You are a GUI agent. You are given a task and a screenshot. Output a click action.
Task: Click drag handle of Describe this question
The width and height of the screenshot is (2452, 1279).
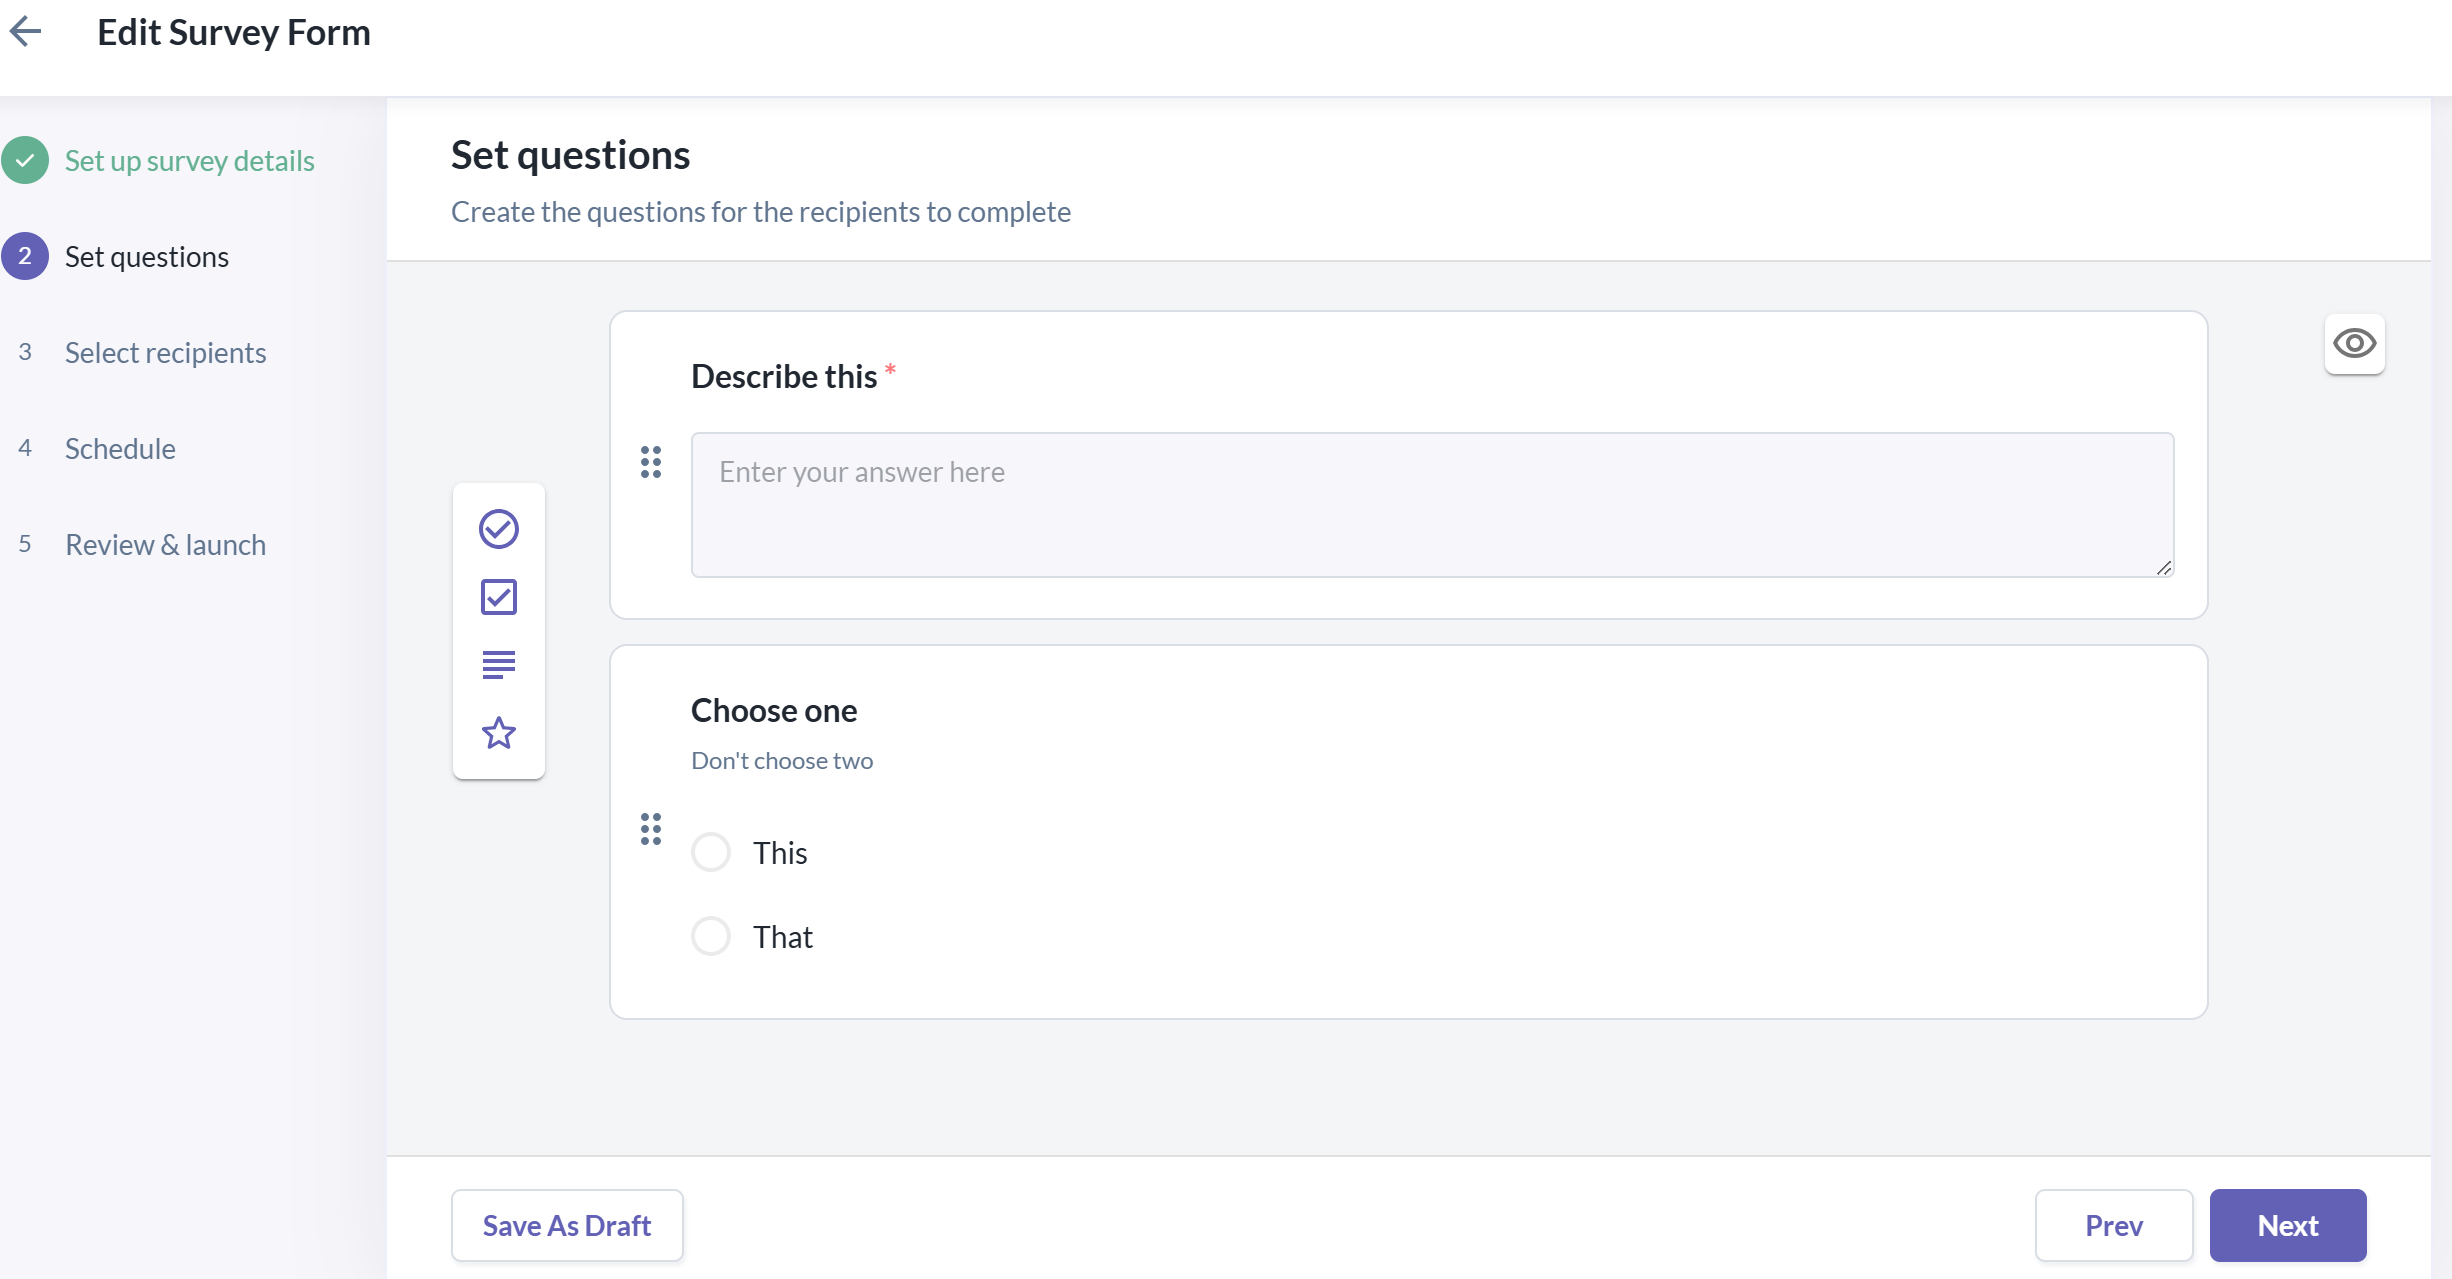[651, 462]
